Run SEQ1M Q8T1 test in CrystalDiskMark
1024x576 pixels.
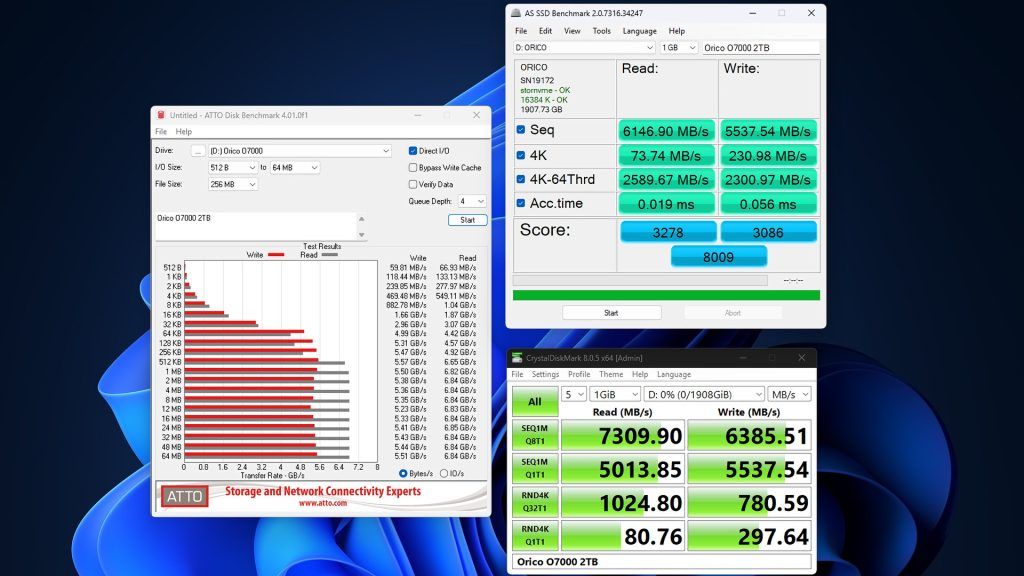tap(535, 435)
